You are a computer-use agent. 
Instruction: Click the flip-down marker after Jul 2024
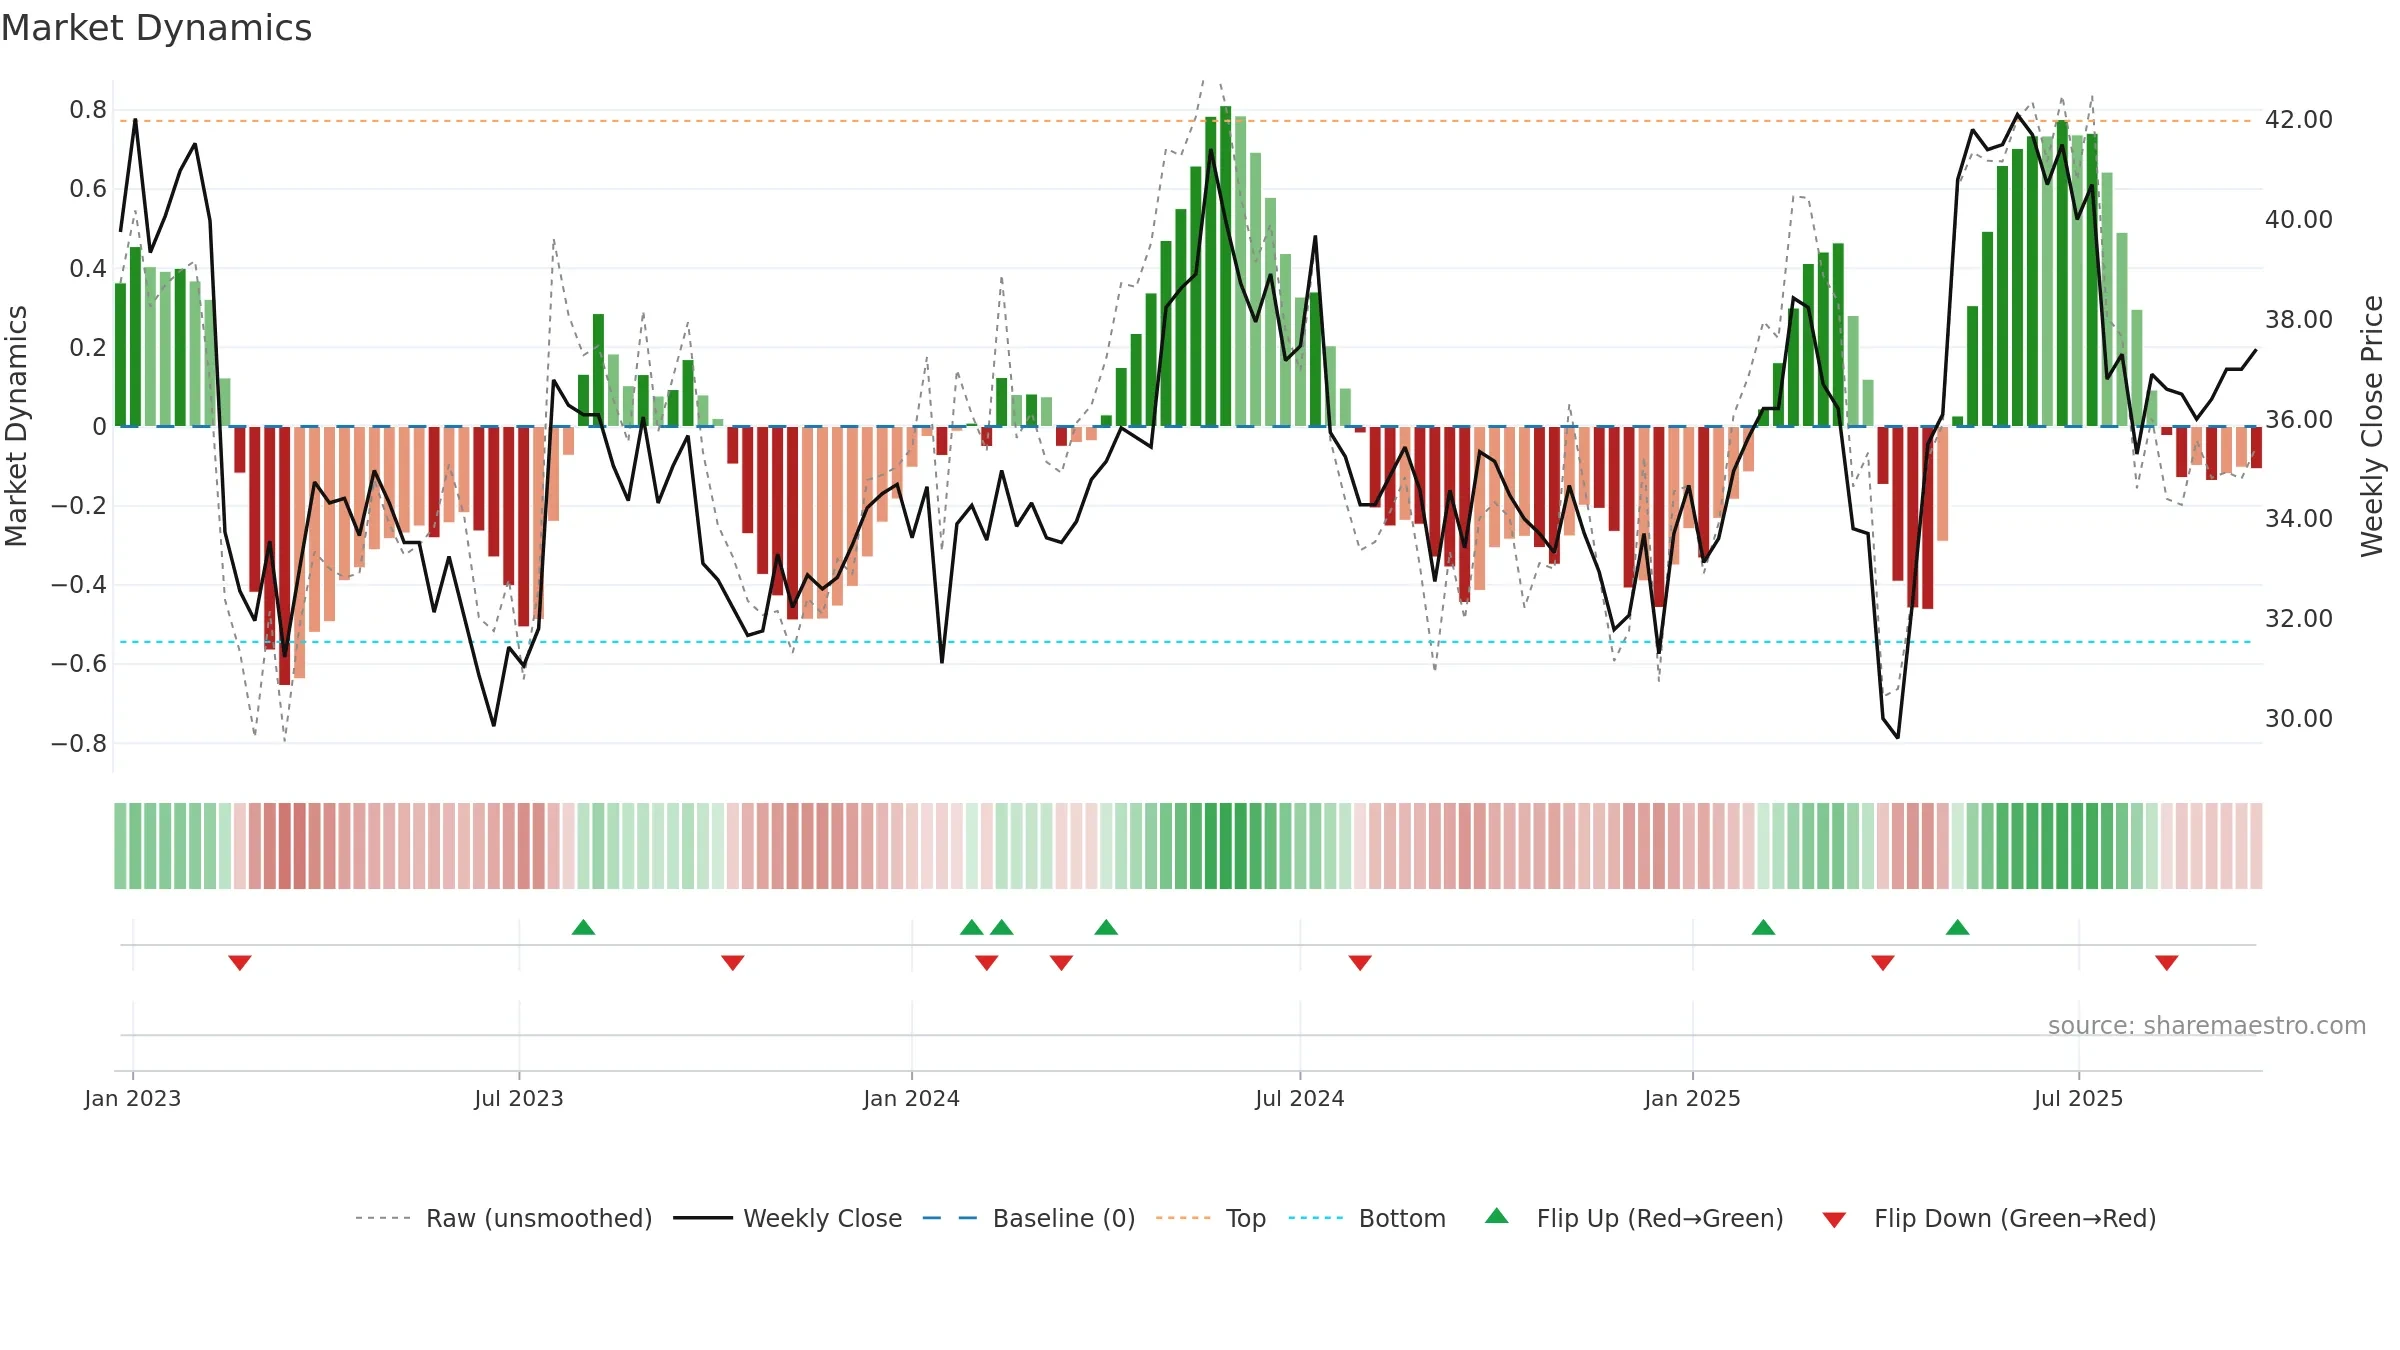tap(1360, 962)
